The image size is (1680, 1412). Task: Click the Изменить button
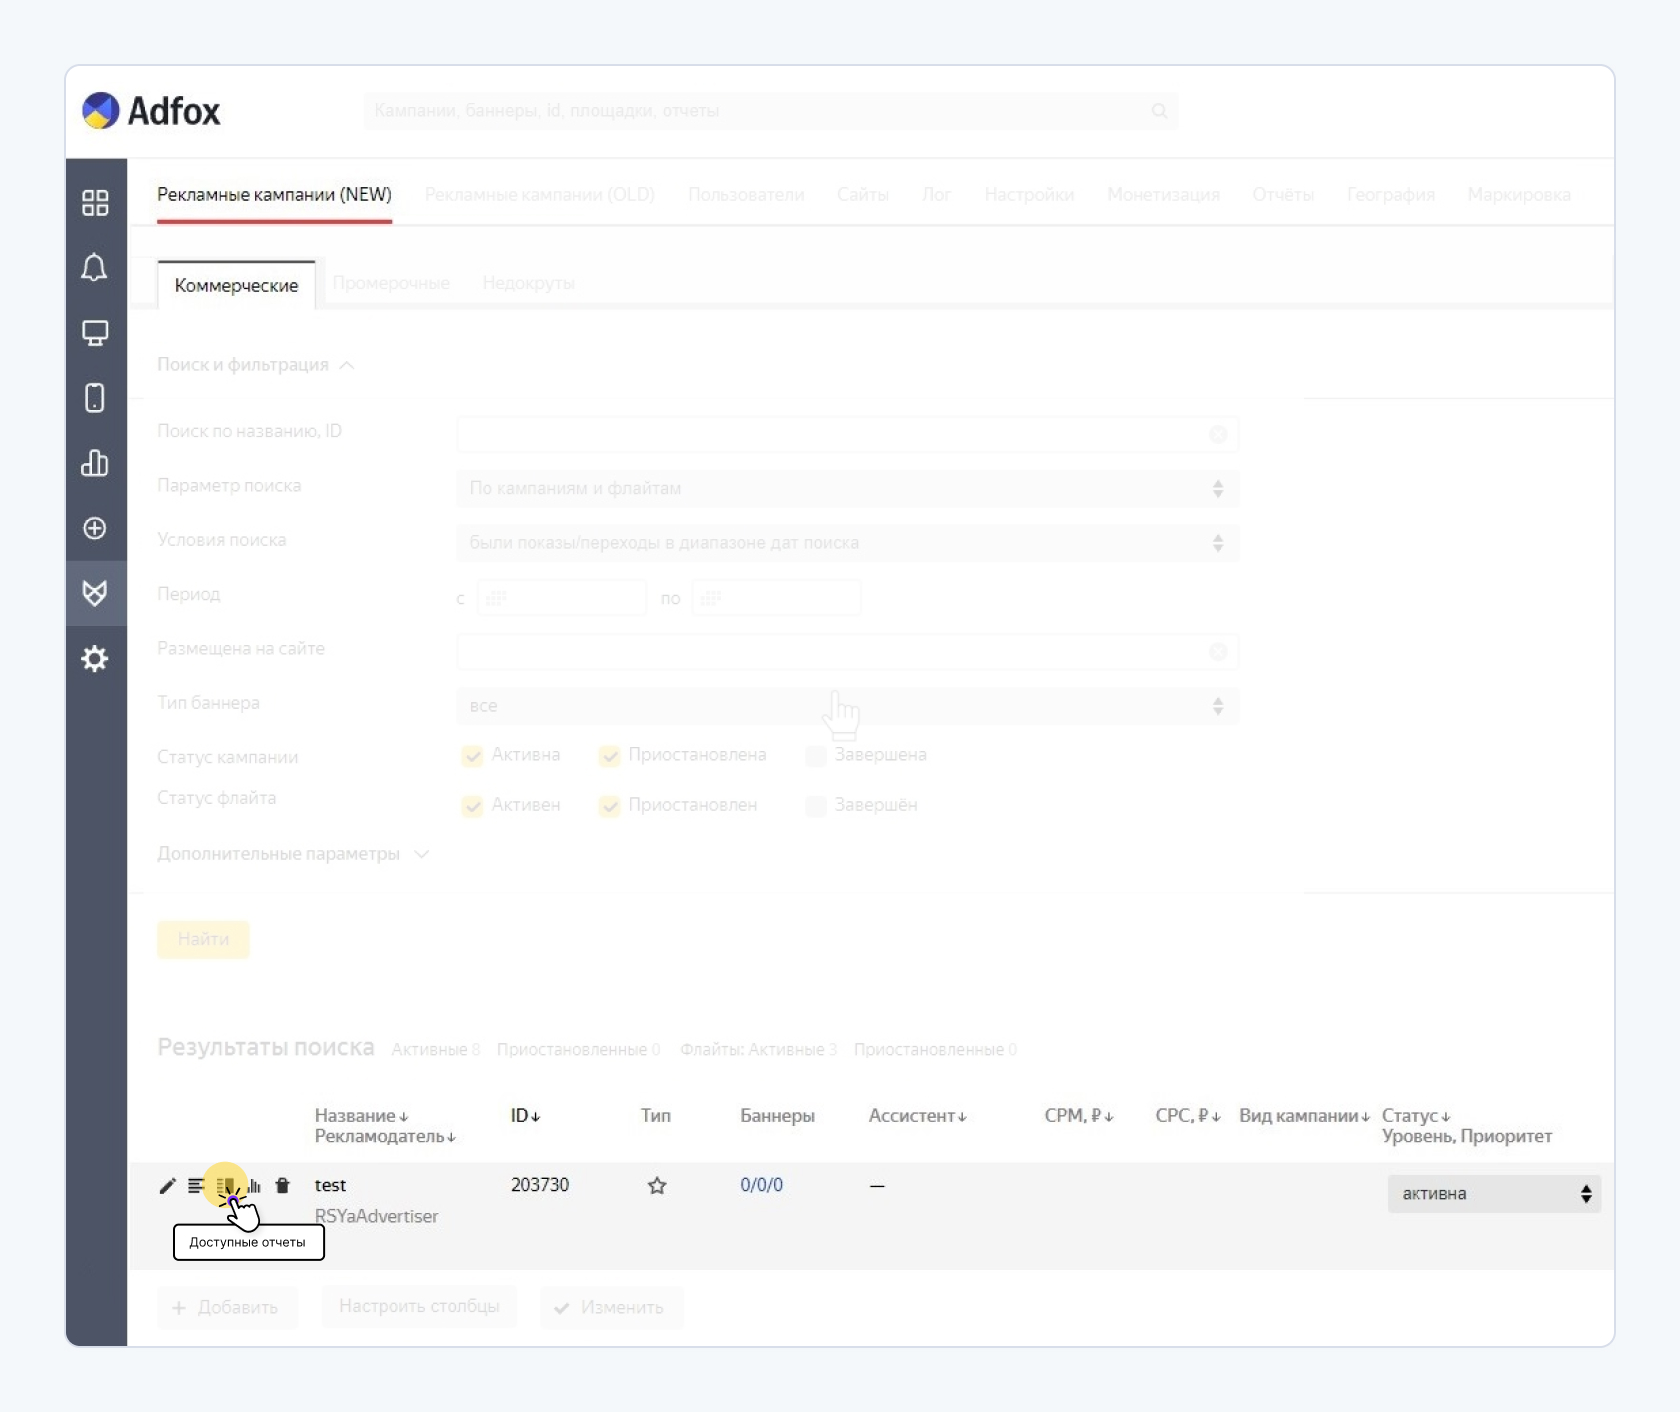pyautogui.click(x=611, y=1308)
